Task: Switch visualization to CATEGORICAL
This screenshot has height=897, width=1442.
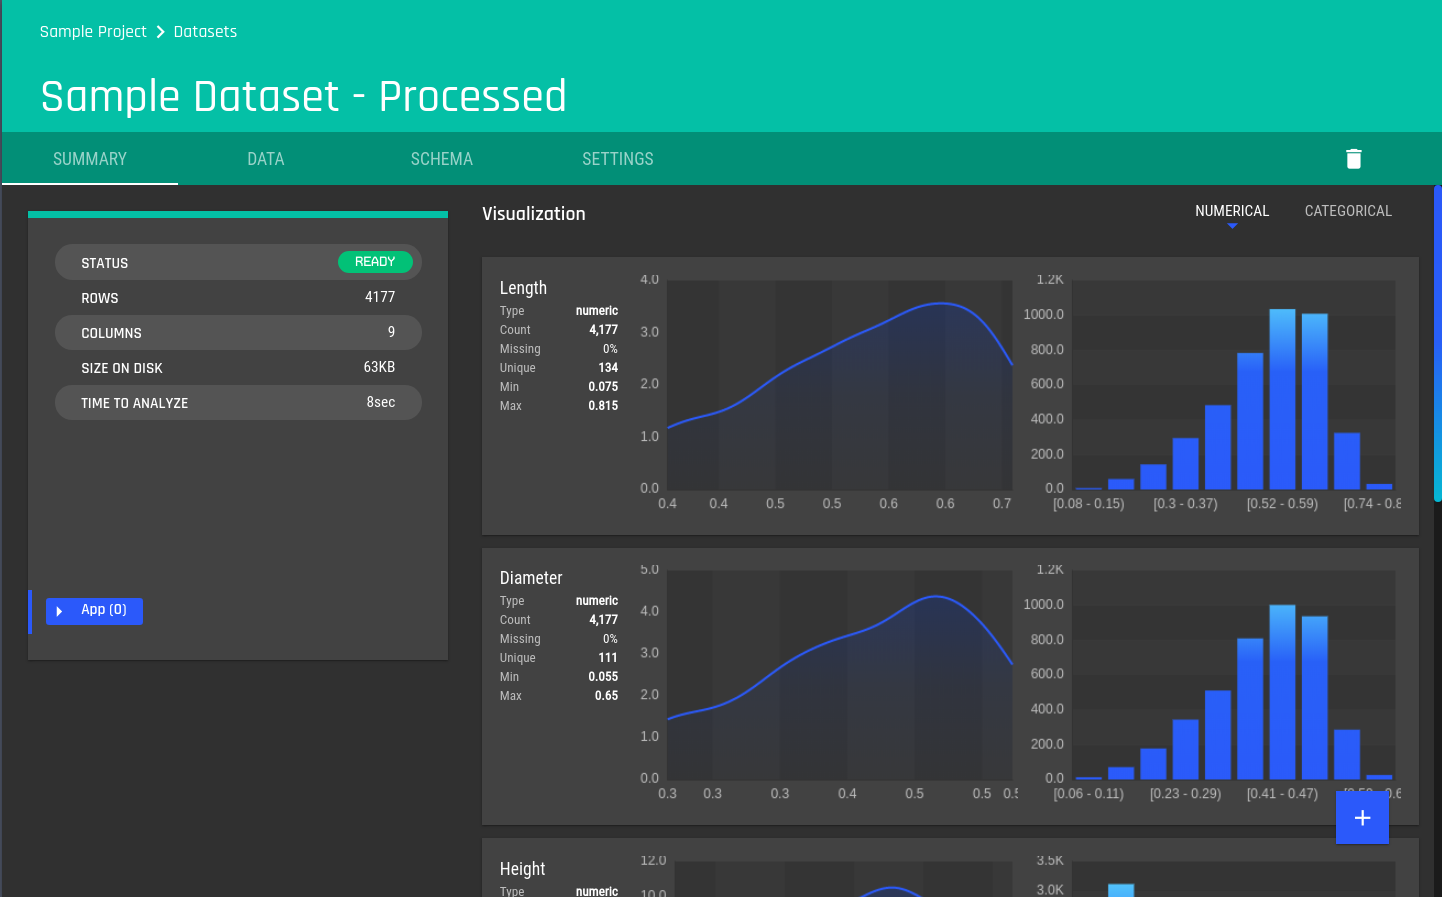Action: [x=1348, y=210]
